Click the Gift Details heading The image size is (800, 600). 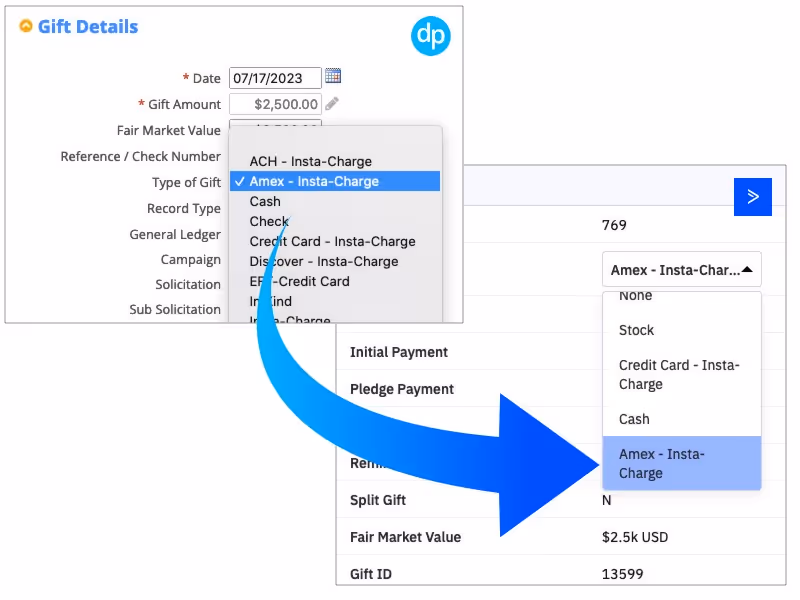click(88, 27)
